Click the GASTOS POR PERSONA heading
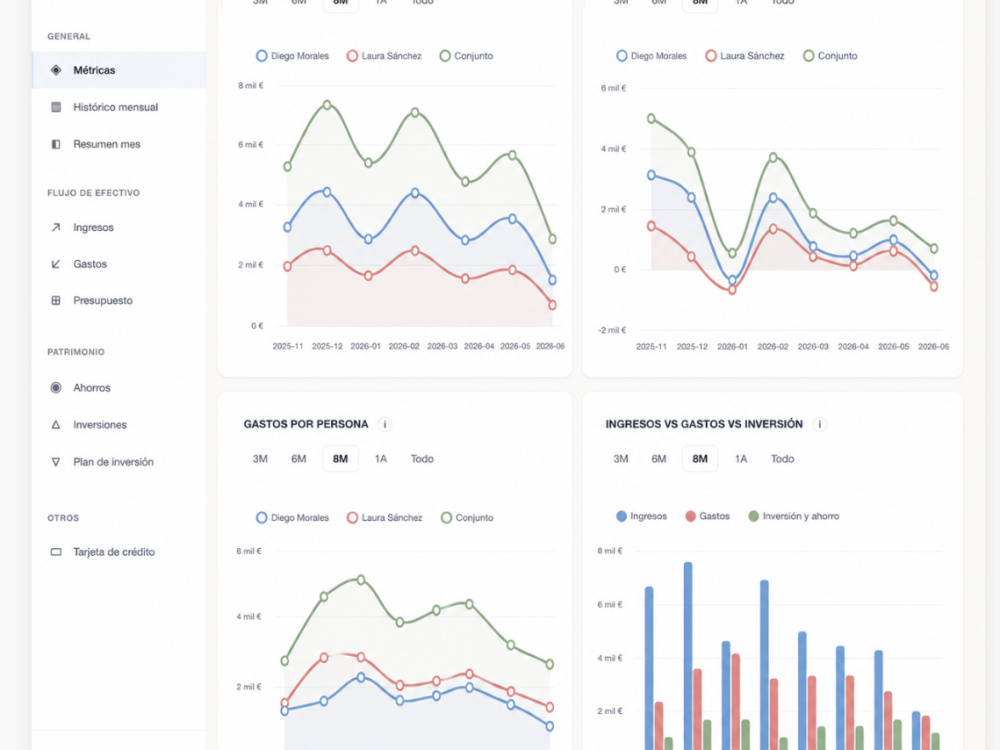The width and height of the screenshot is (1000, 750). (306, 424)
